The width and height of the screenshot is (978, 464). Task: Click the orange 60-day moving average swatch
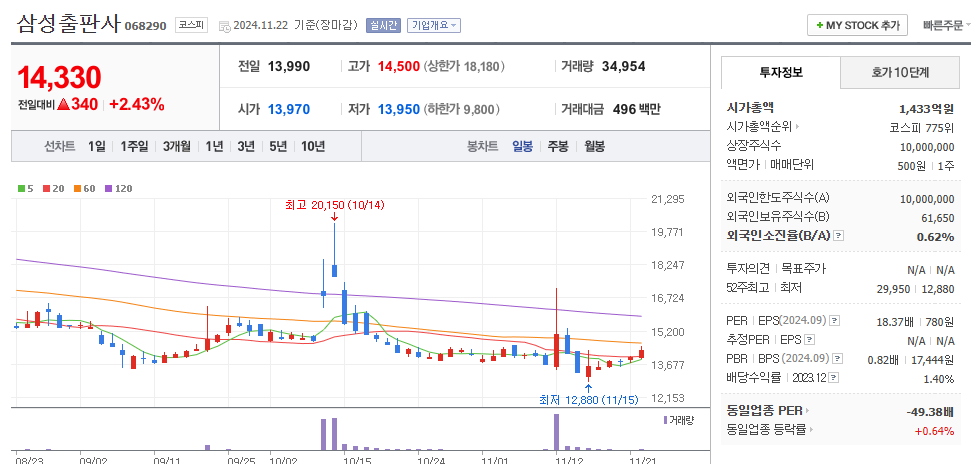coord(77,188)
